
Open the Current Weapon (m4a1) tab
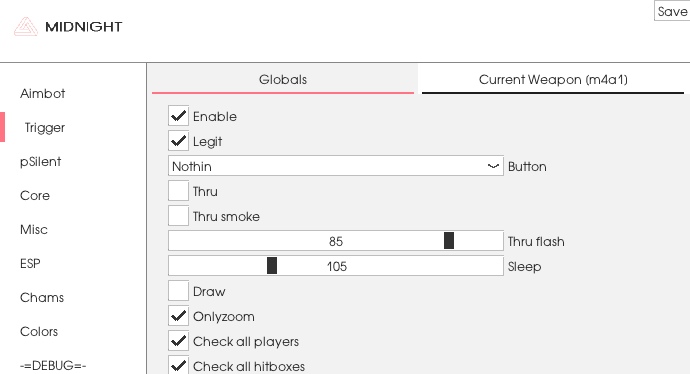553,80
